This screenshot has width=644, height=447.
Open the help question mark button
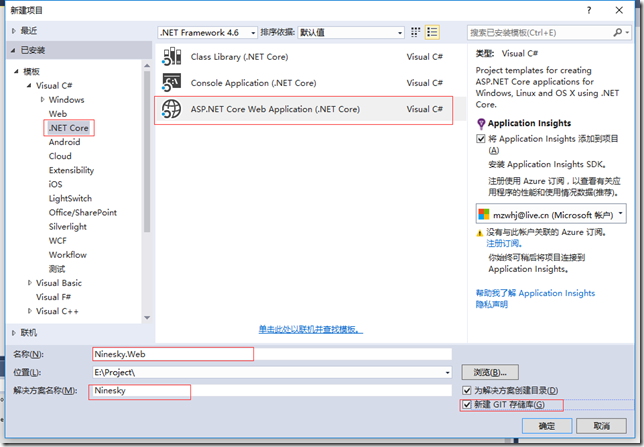pos(589,10)
